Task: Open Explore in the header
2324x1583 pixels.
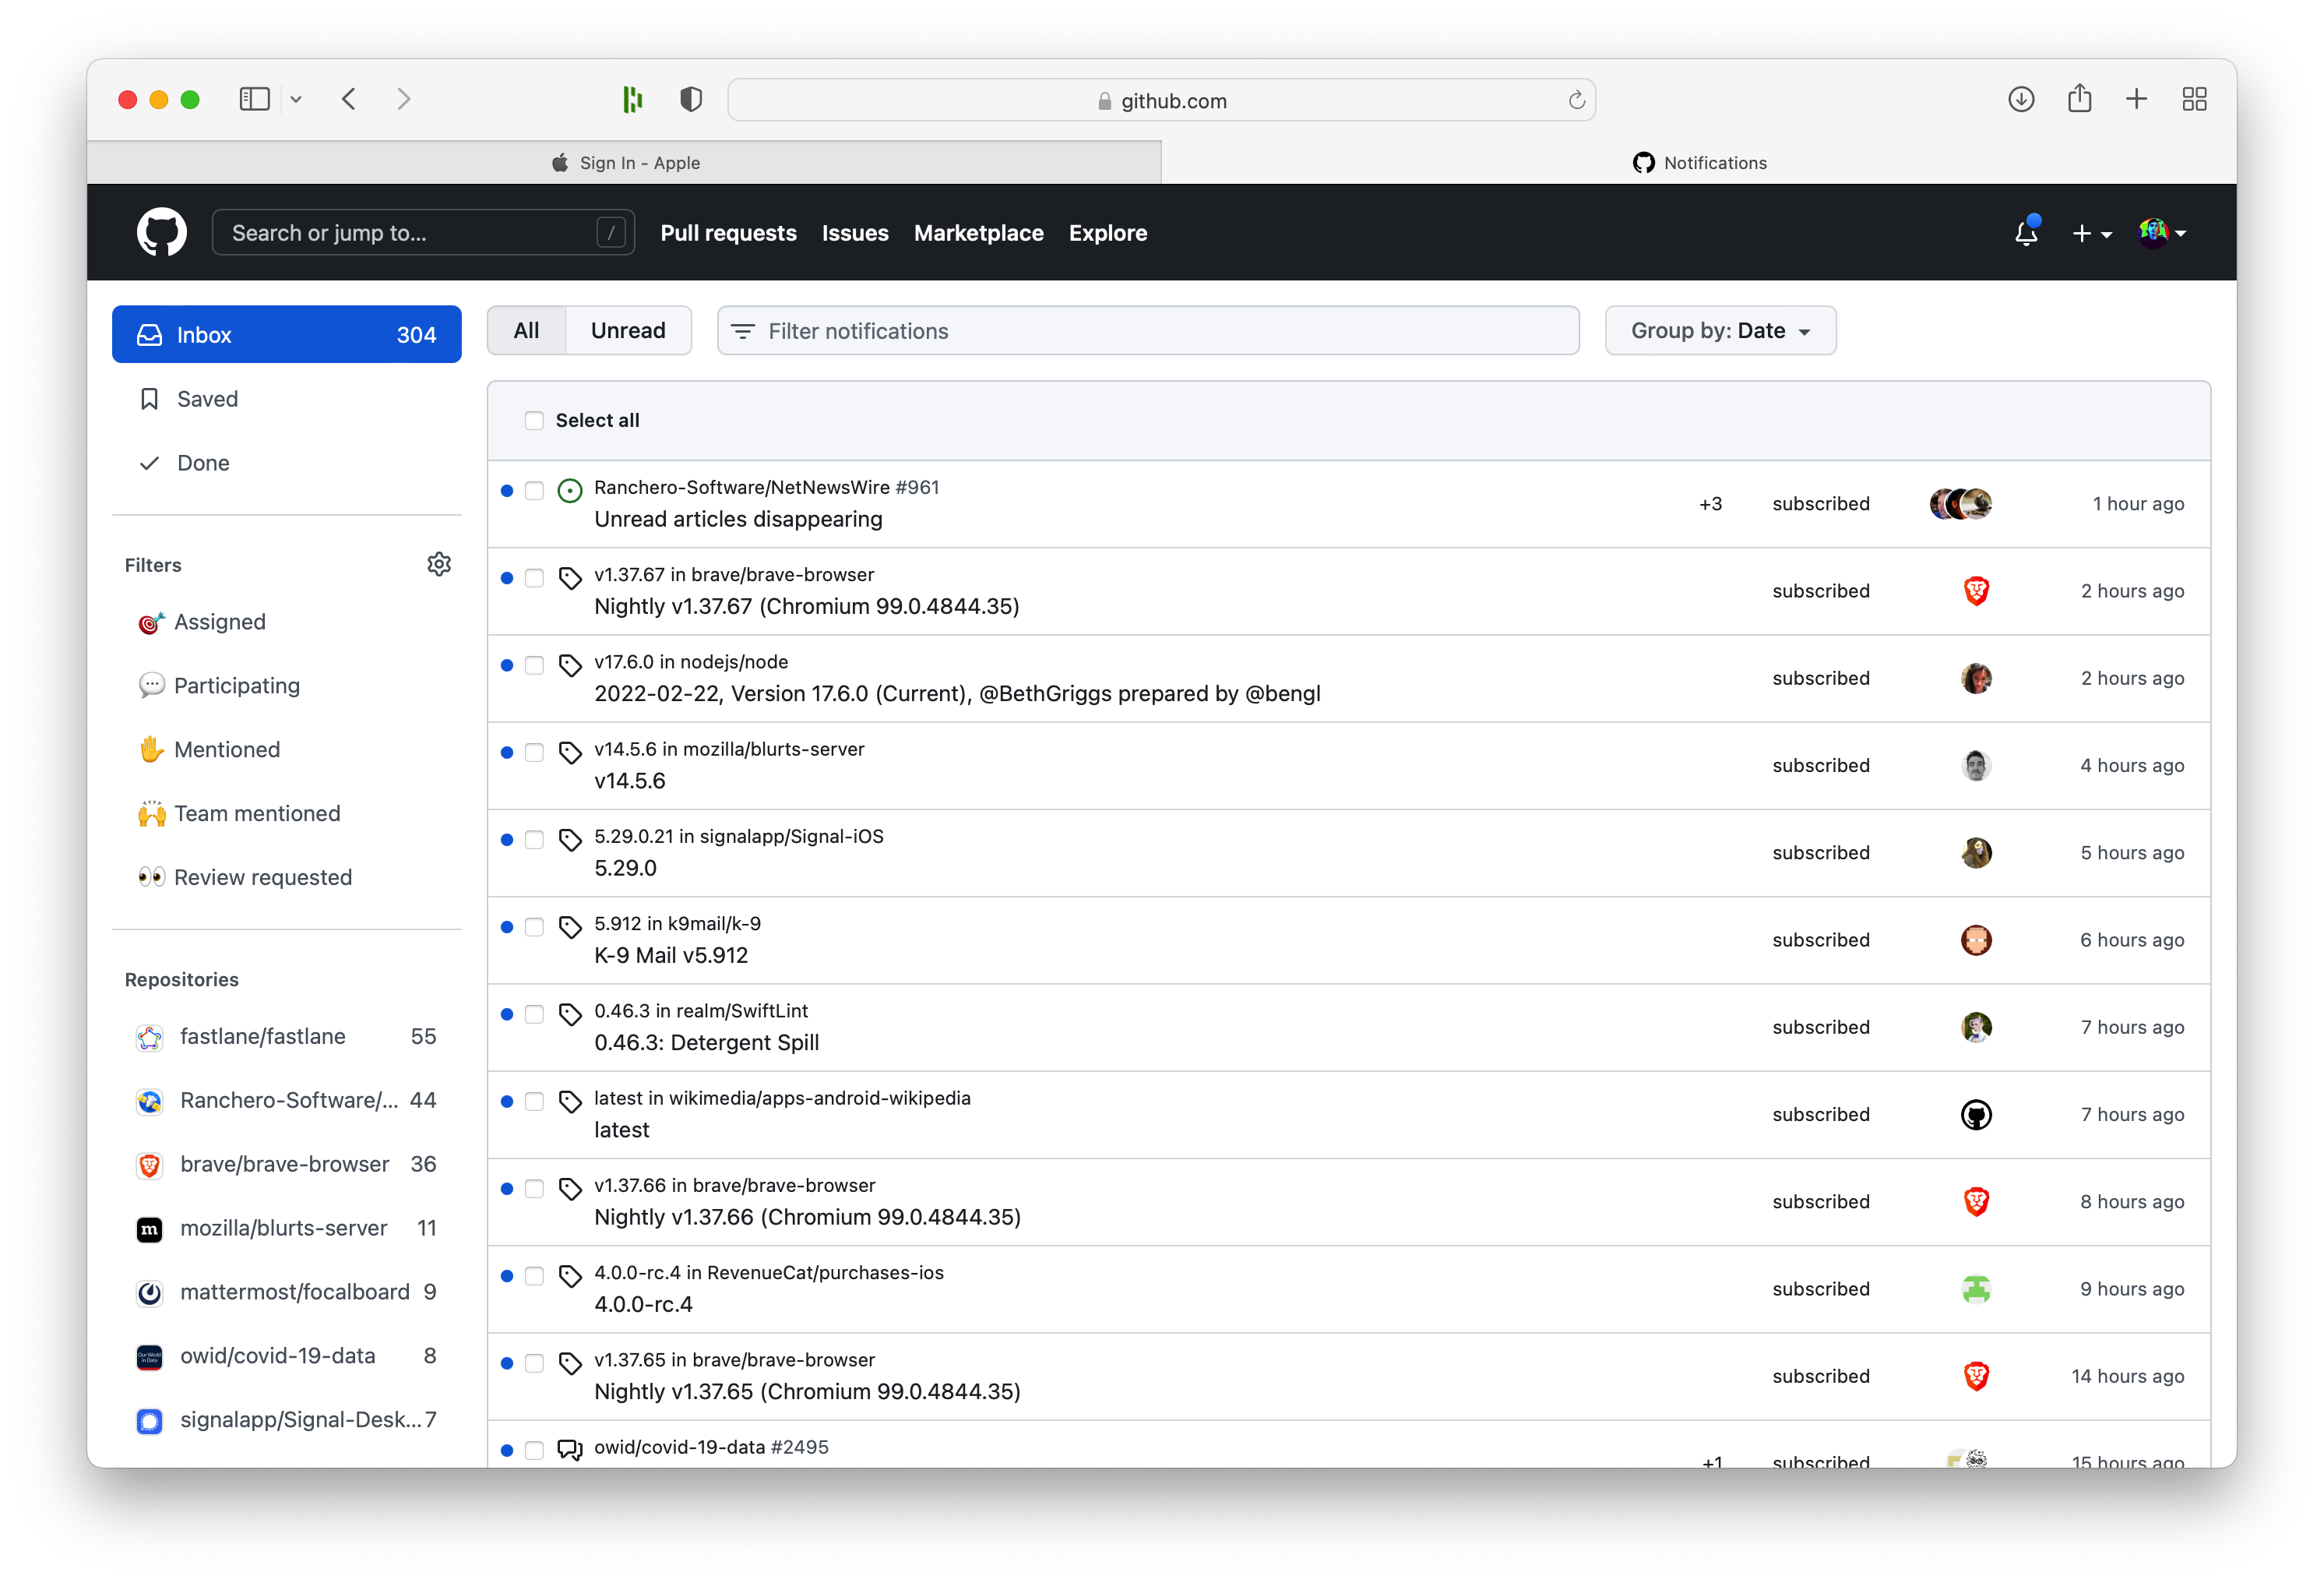Action: (x=1108, y=233)
